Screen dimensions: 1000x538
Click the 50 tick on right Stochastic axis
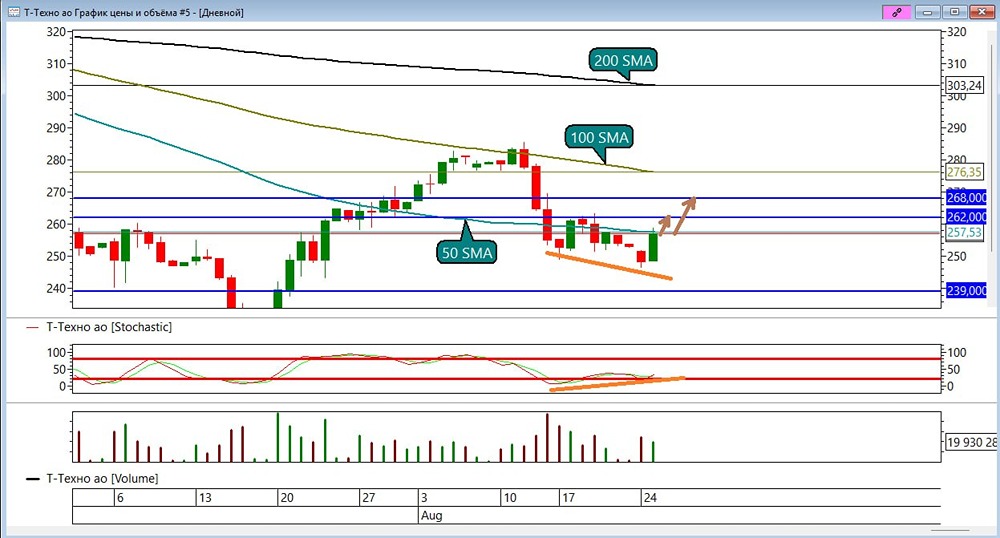(x=955, y=370)
